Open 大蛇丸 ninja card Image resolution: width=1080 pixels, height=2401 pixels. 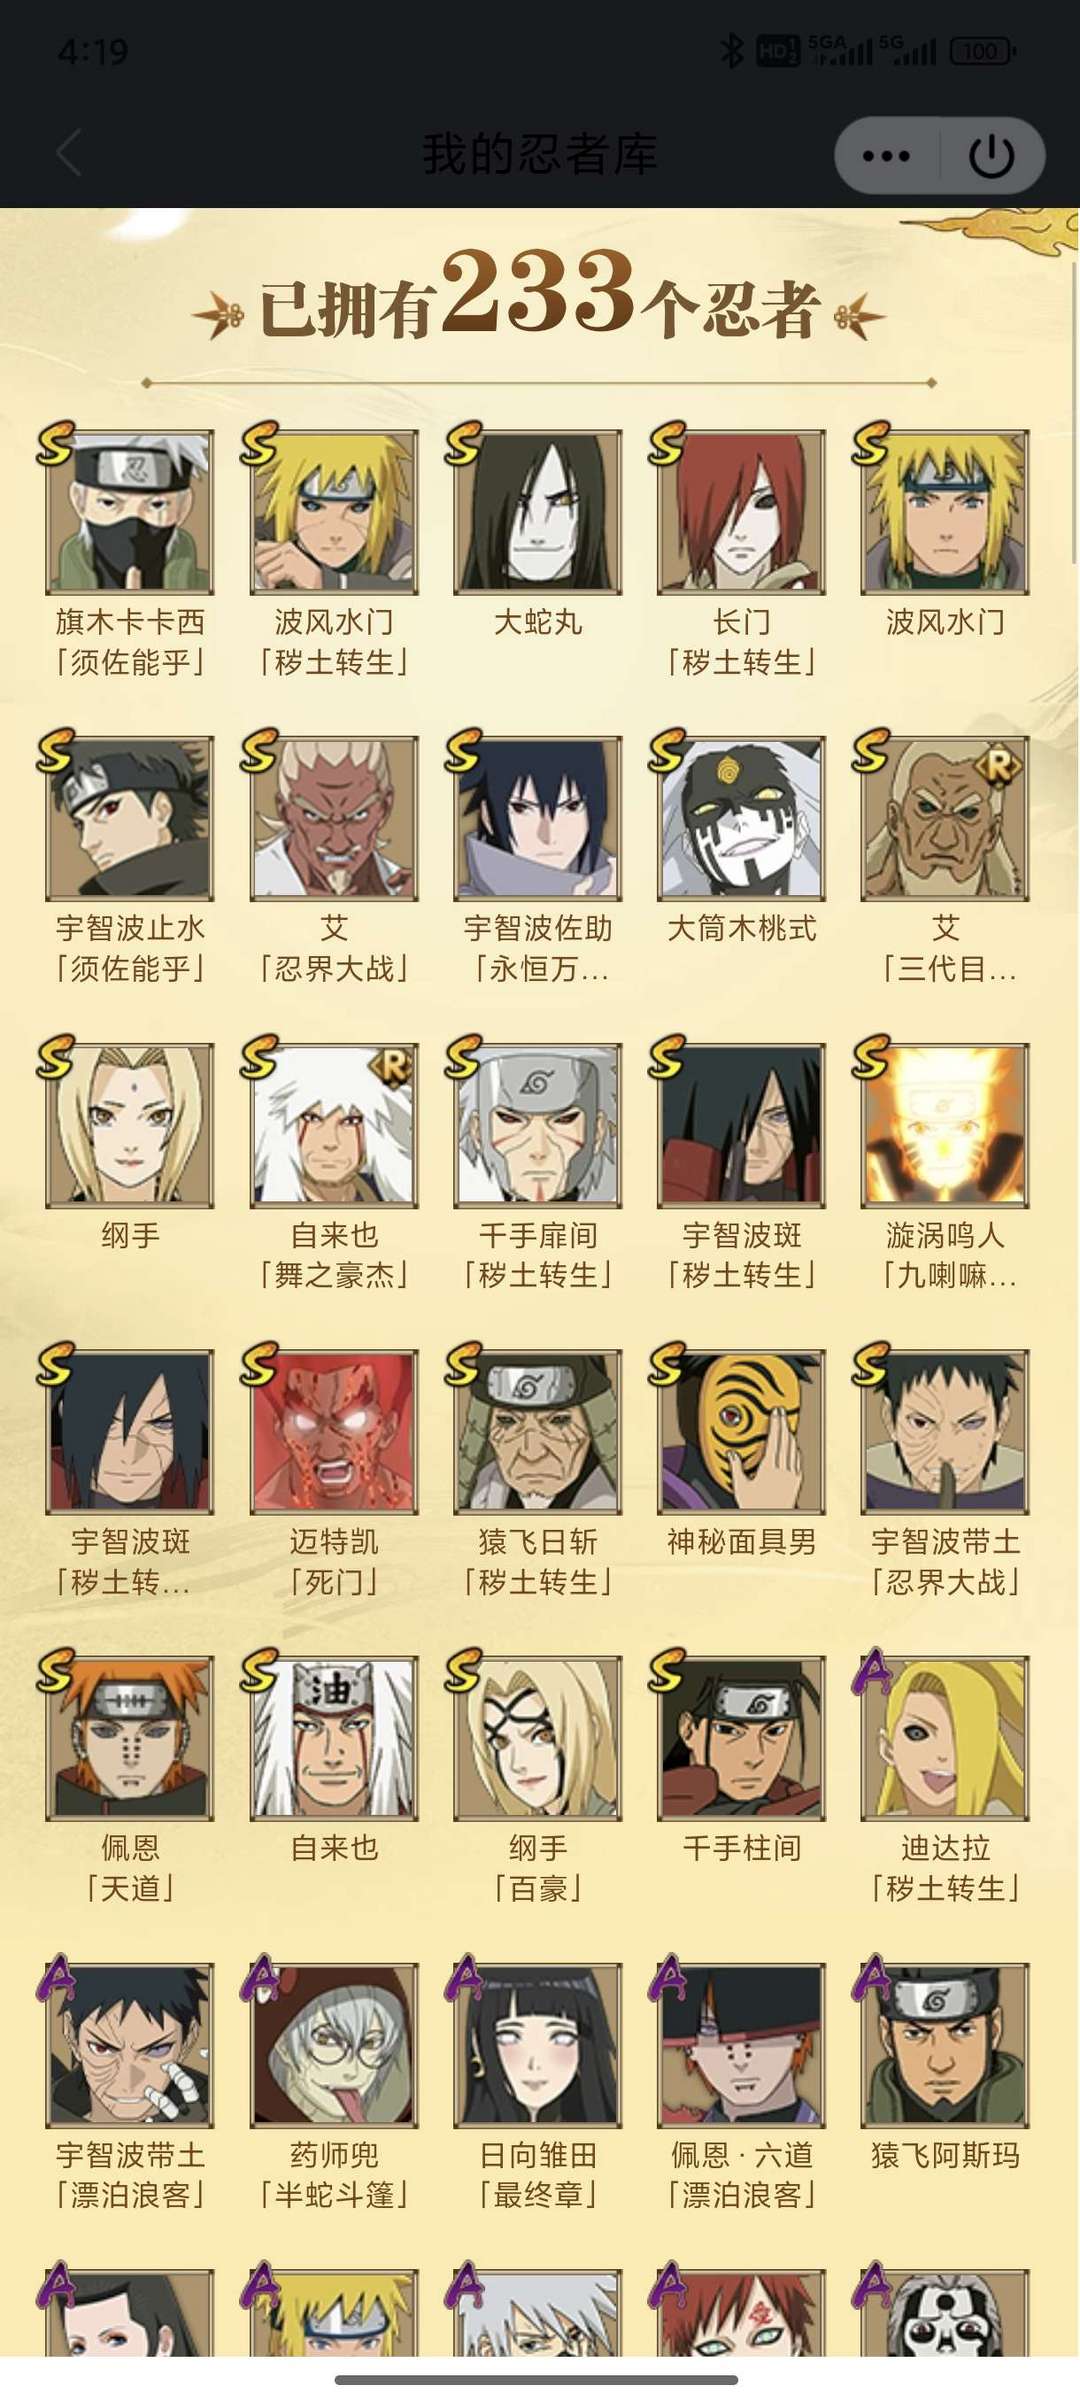pos(538,512)
